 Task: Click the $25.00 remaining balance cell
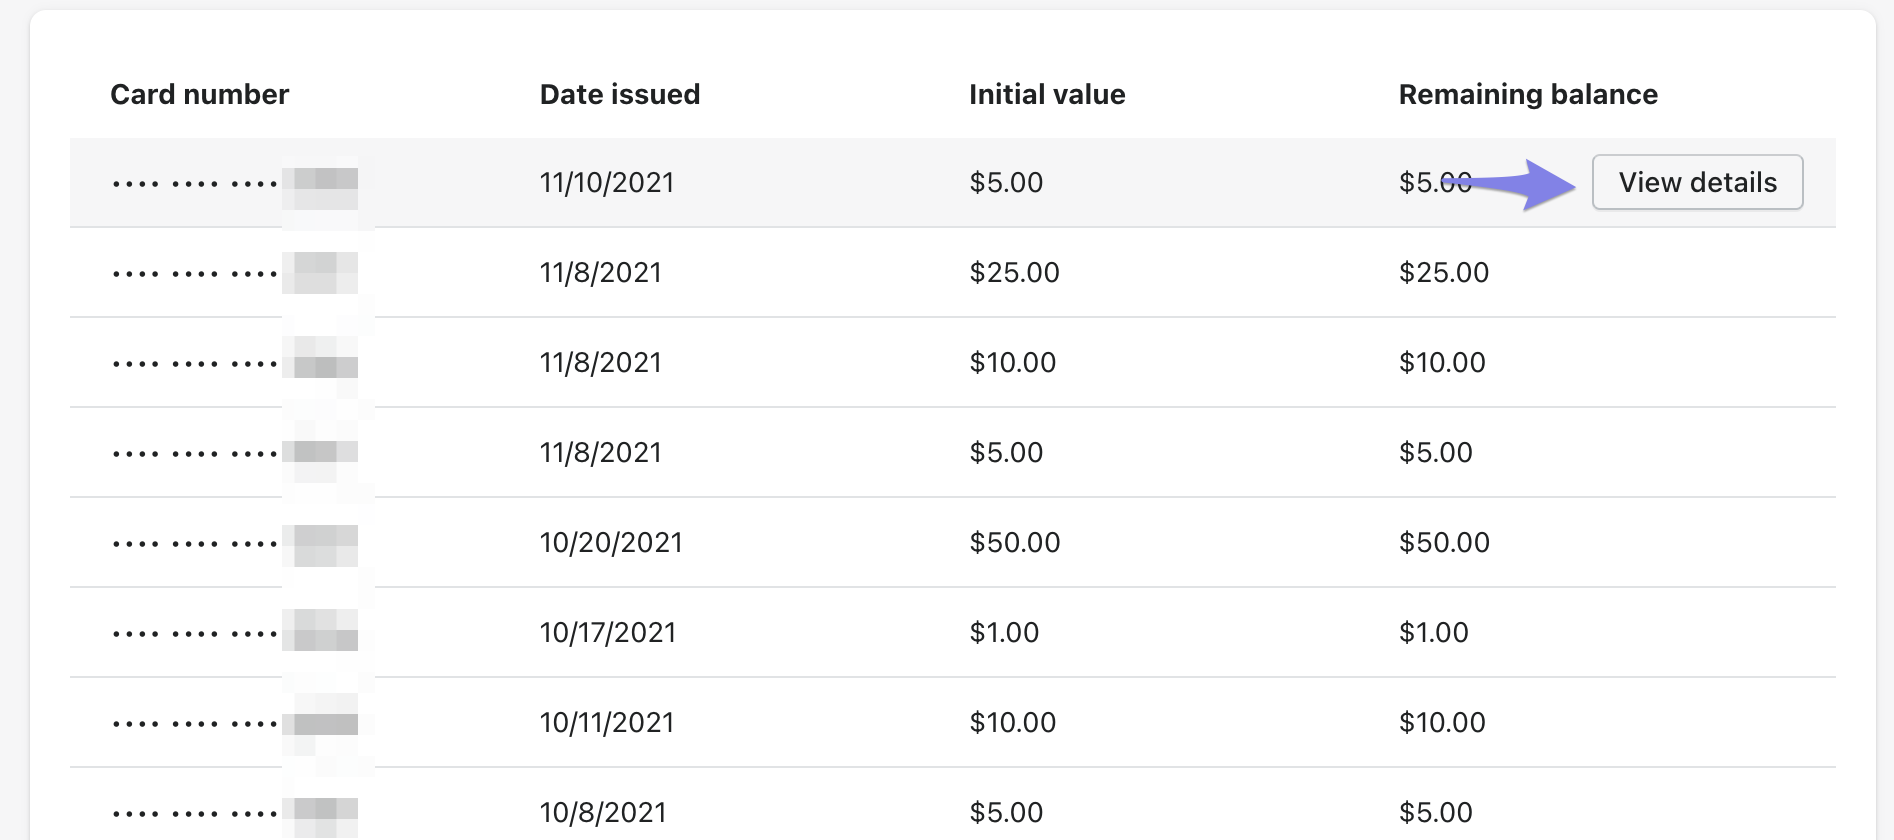[1443, 272]
